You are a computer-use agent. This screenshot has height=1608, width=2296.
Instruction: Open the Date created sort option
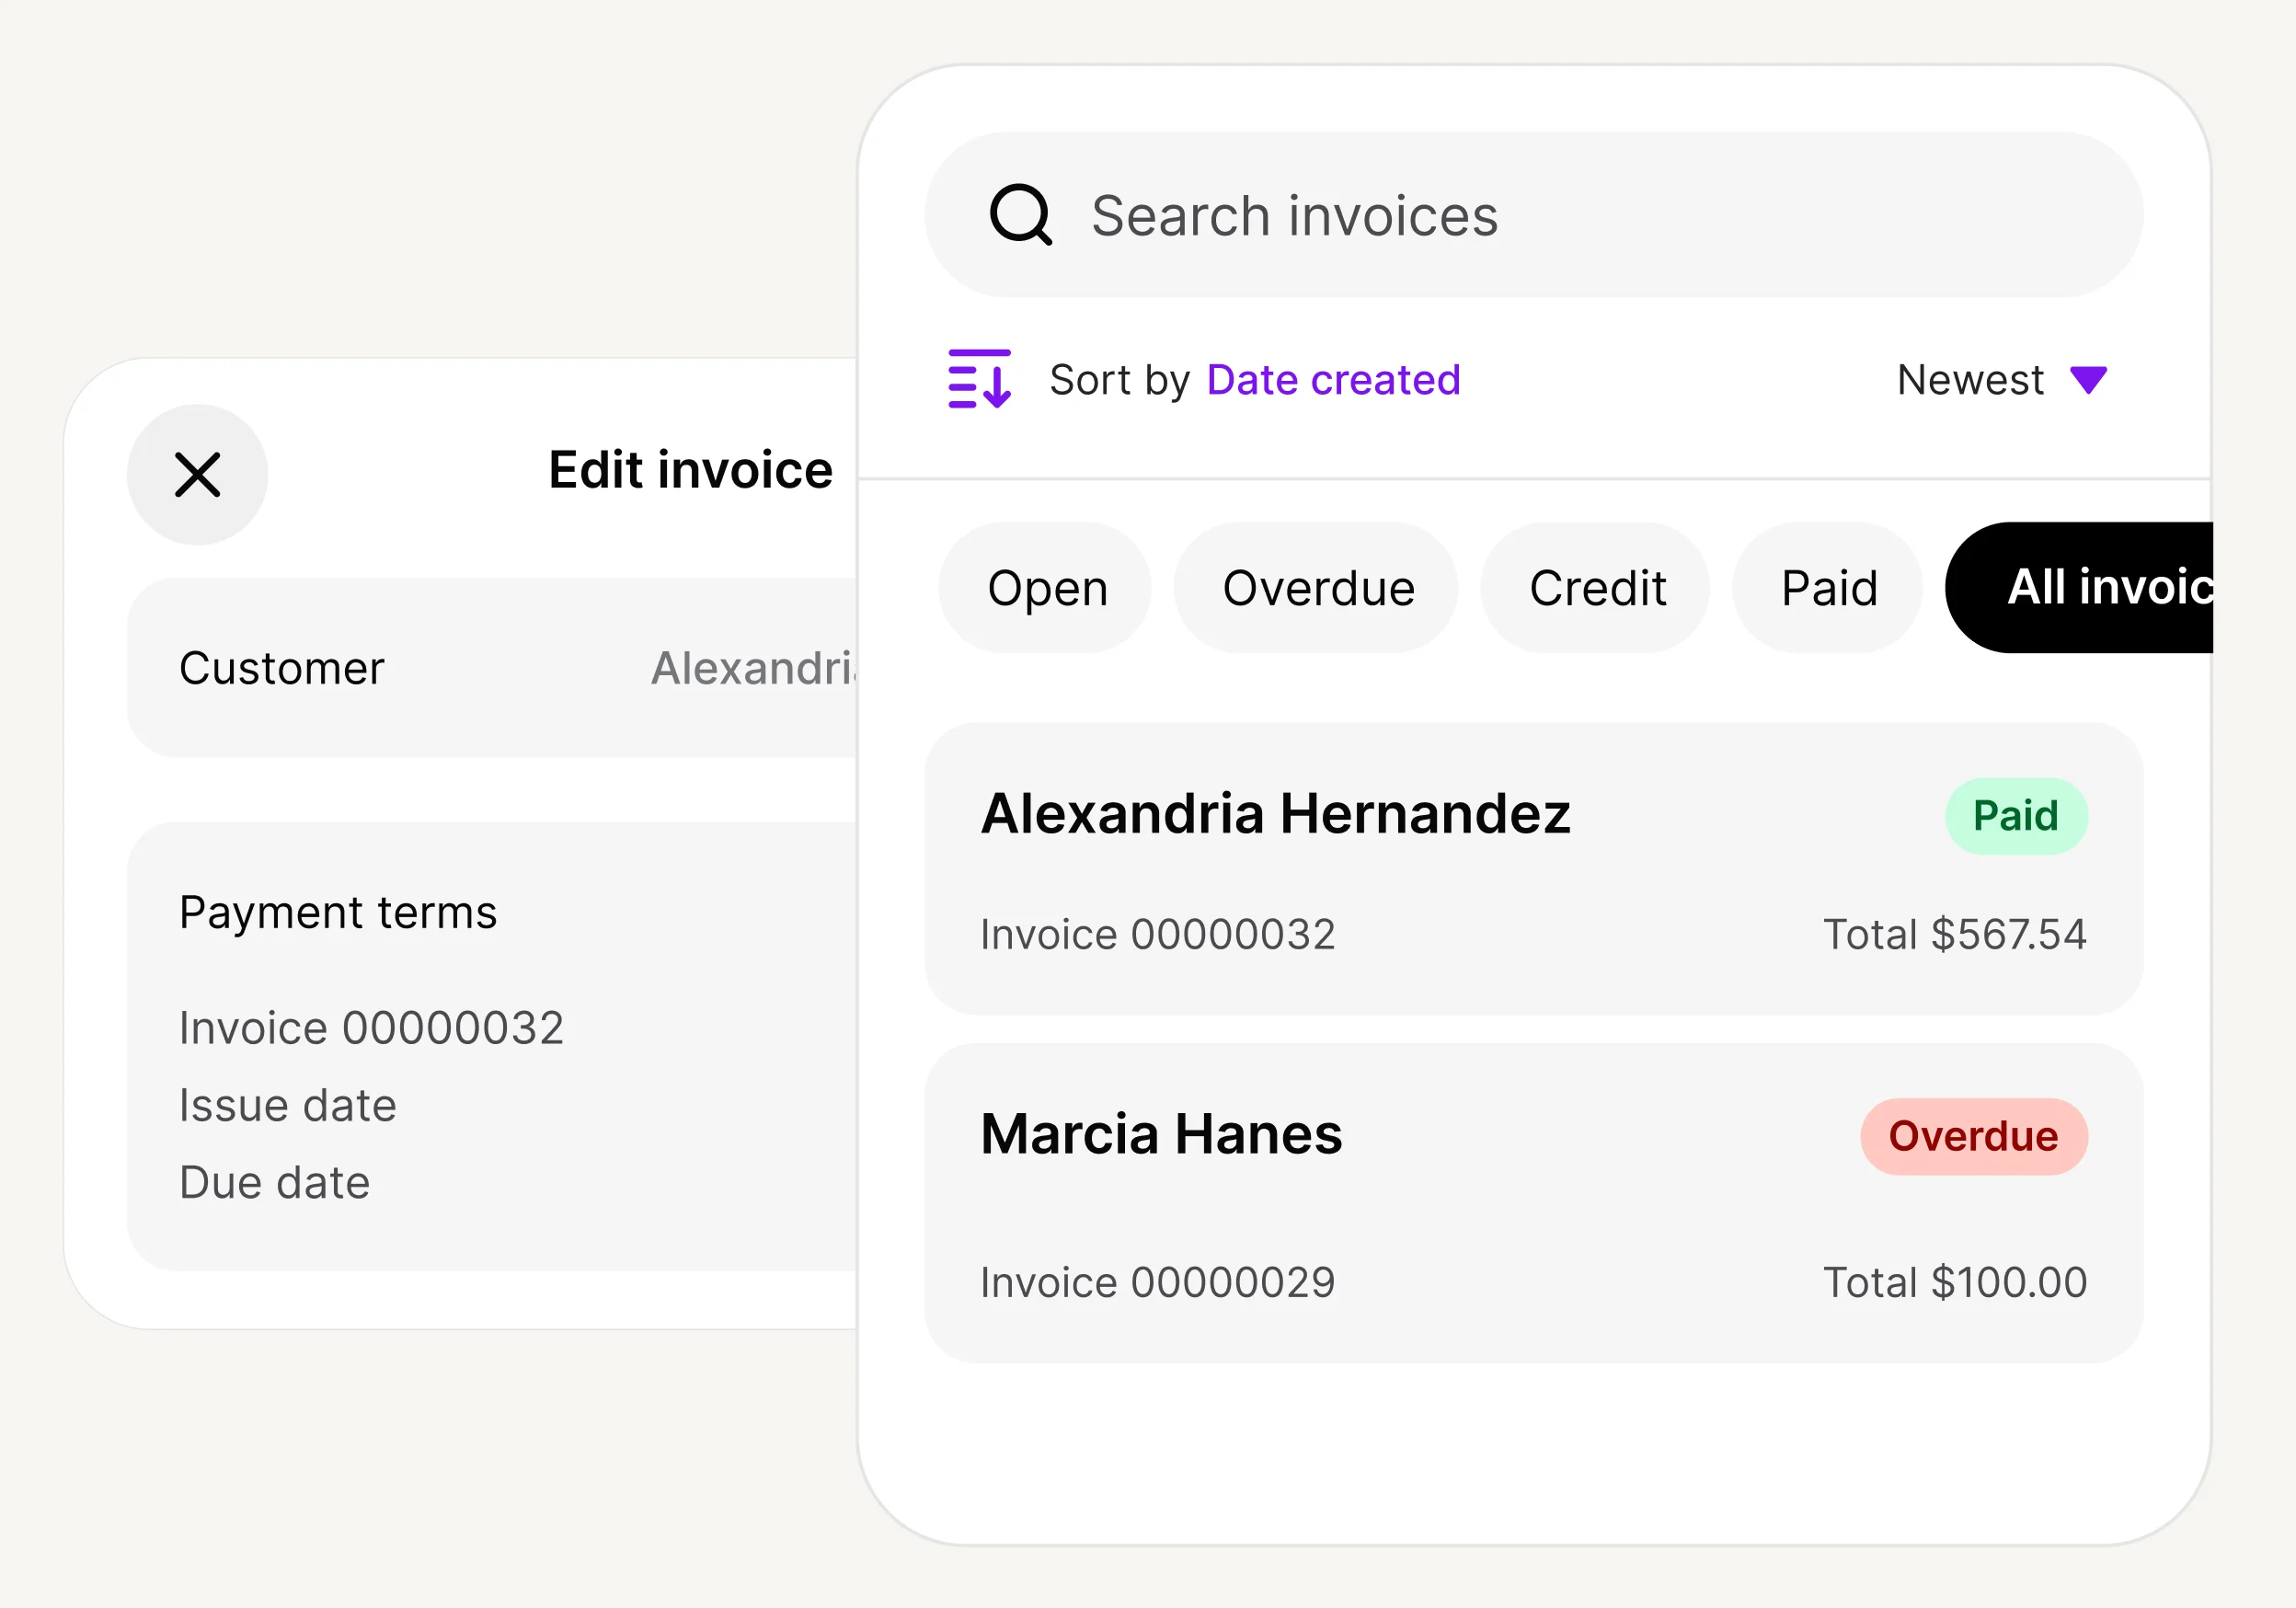pyautogui.click(x=1334, y=380)
